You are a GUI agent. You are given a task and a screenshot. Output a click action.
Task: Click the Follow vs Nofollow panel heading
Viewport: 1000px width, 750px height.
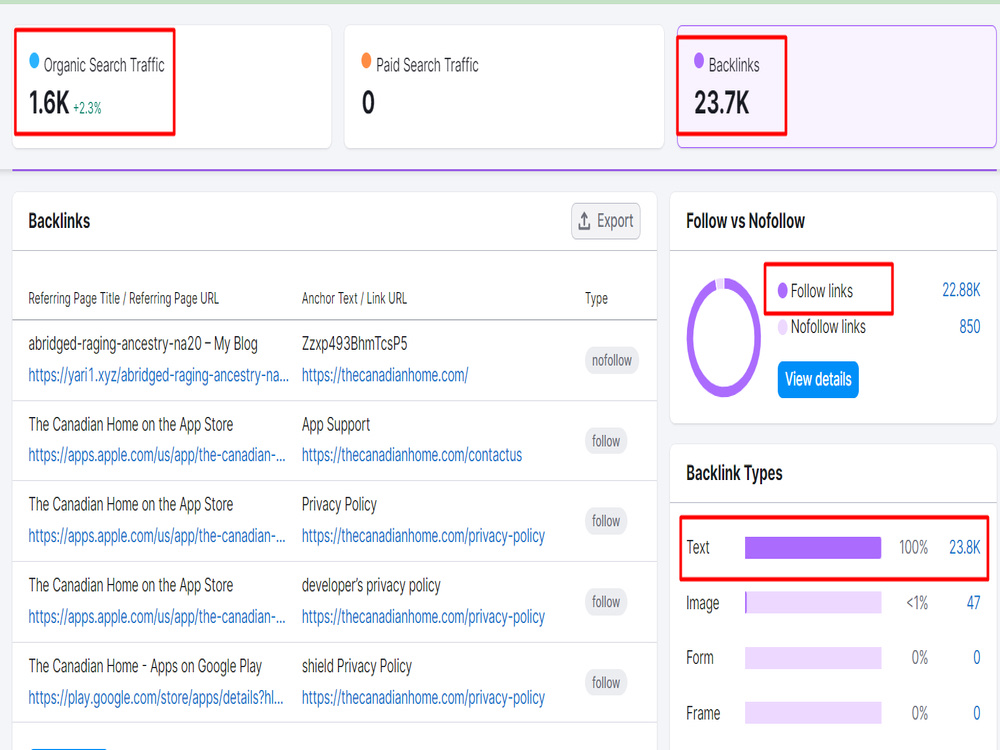(x=745, y=221)
